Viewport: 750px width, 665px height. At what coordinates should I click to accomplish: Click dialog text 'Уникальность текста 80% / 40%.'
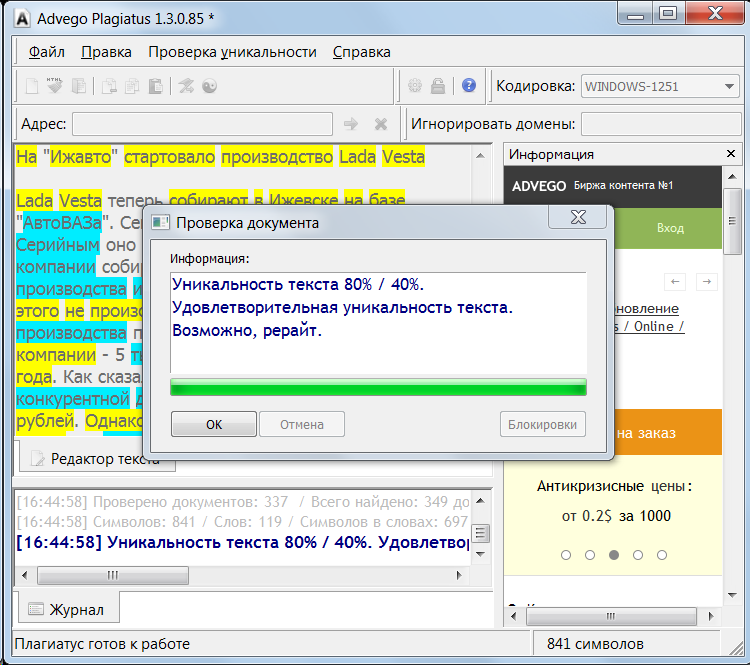[298, 284]
